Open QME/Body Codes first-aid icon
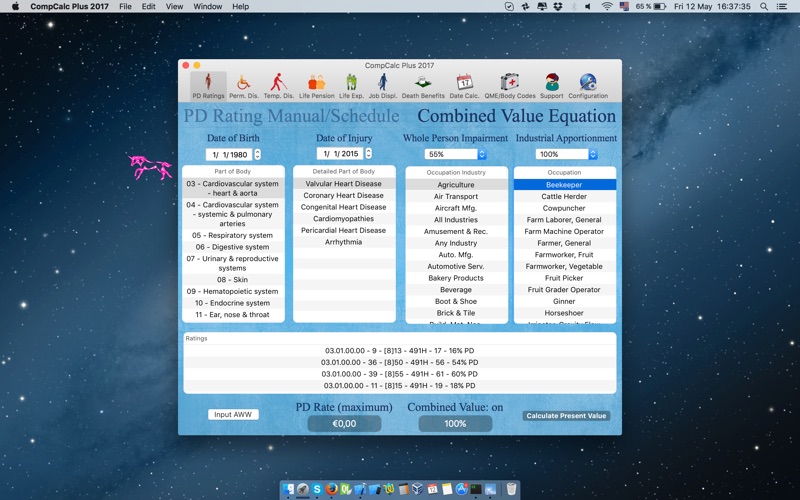 click(510, 86)
